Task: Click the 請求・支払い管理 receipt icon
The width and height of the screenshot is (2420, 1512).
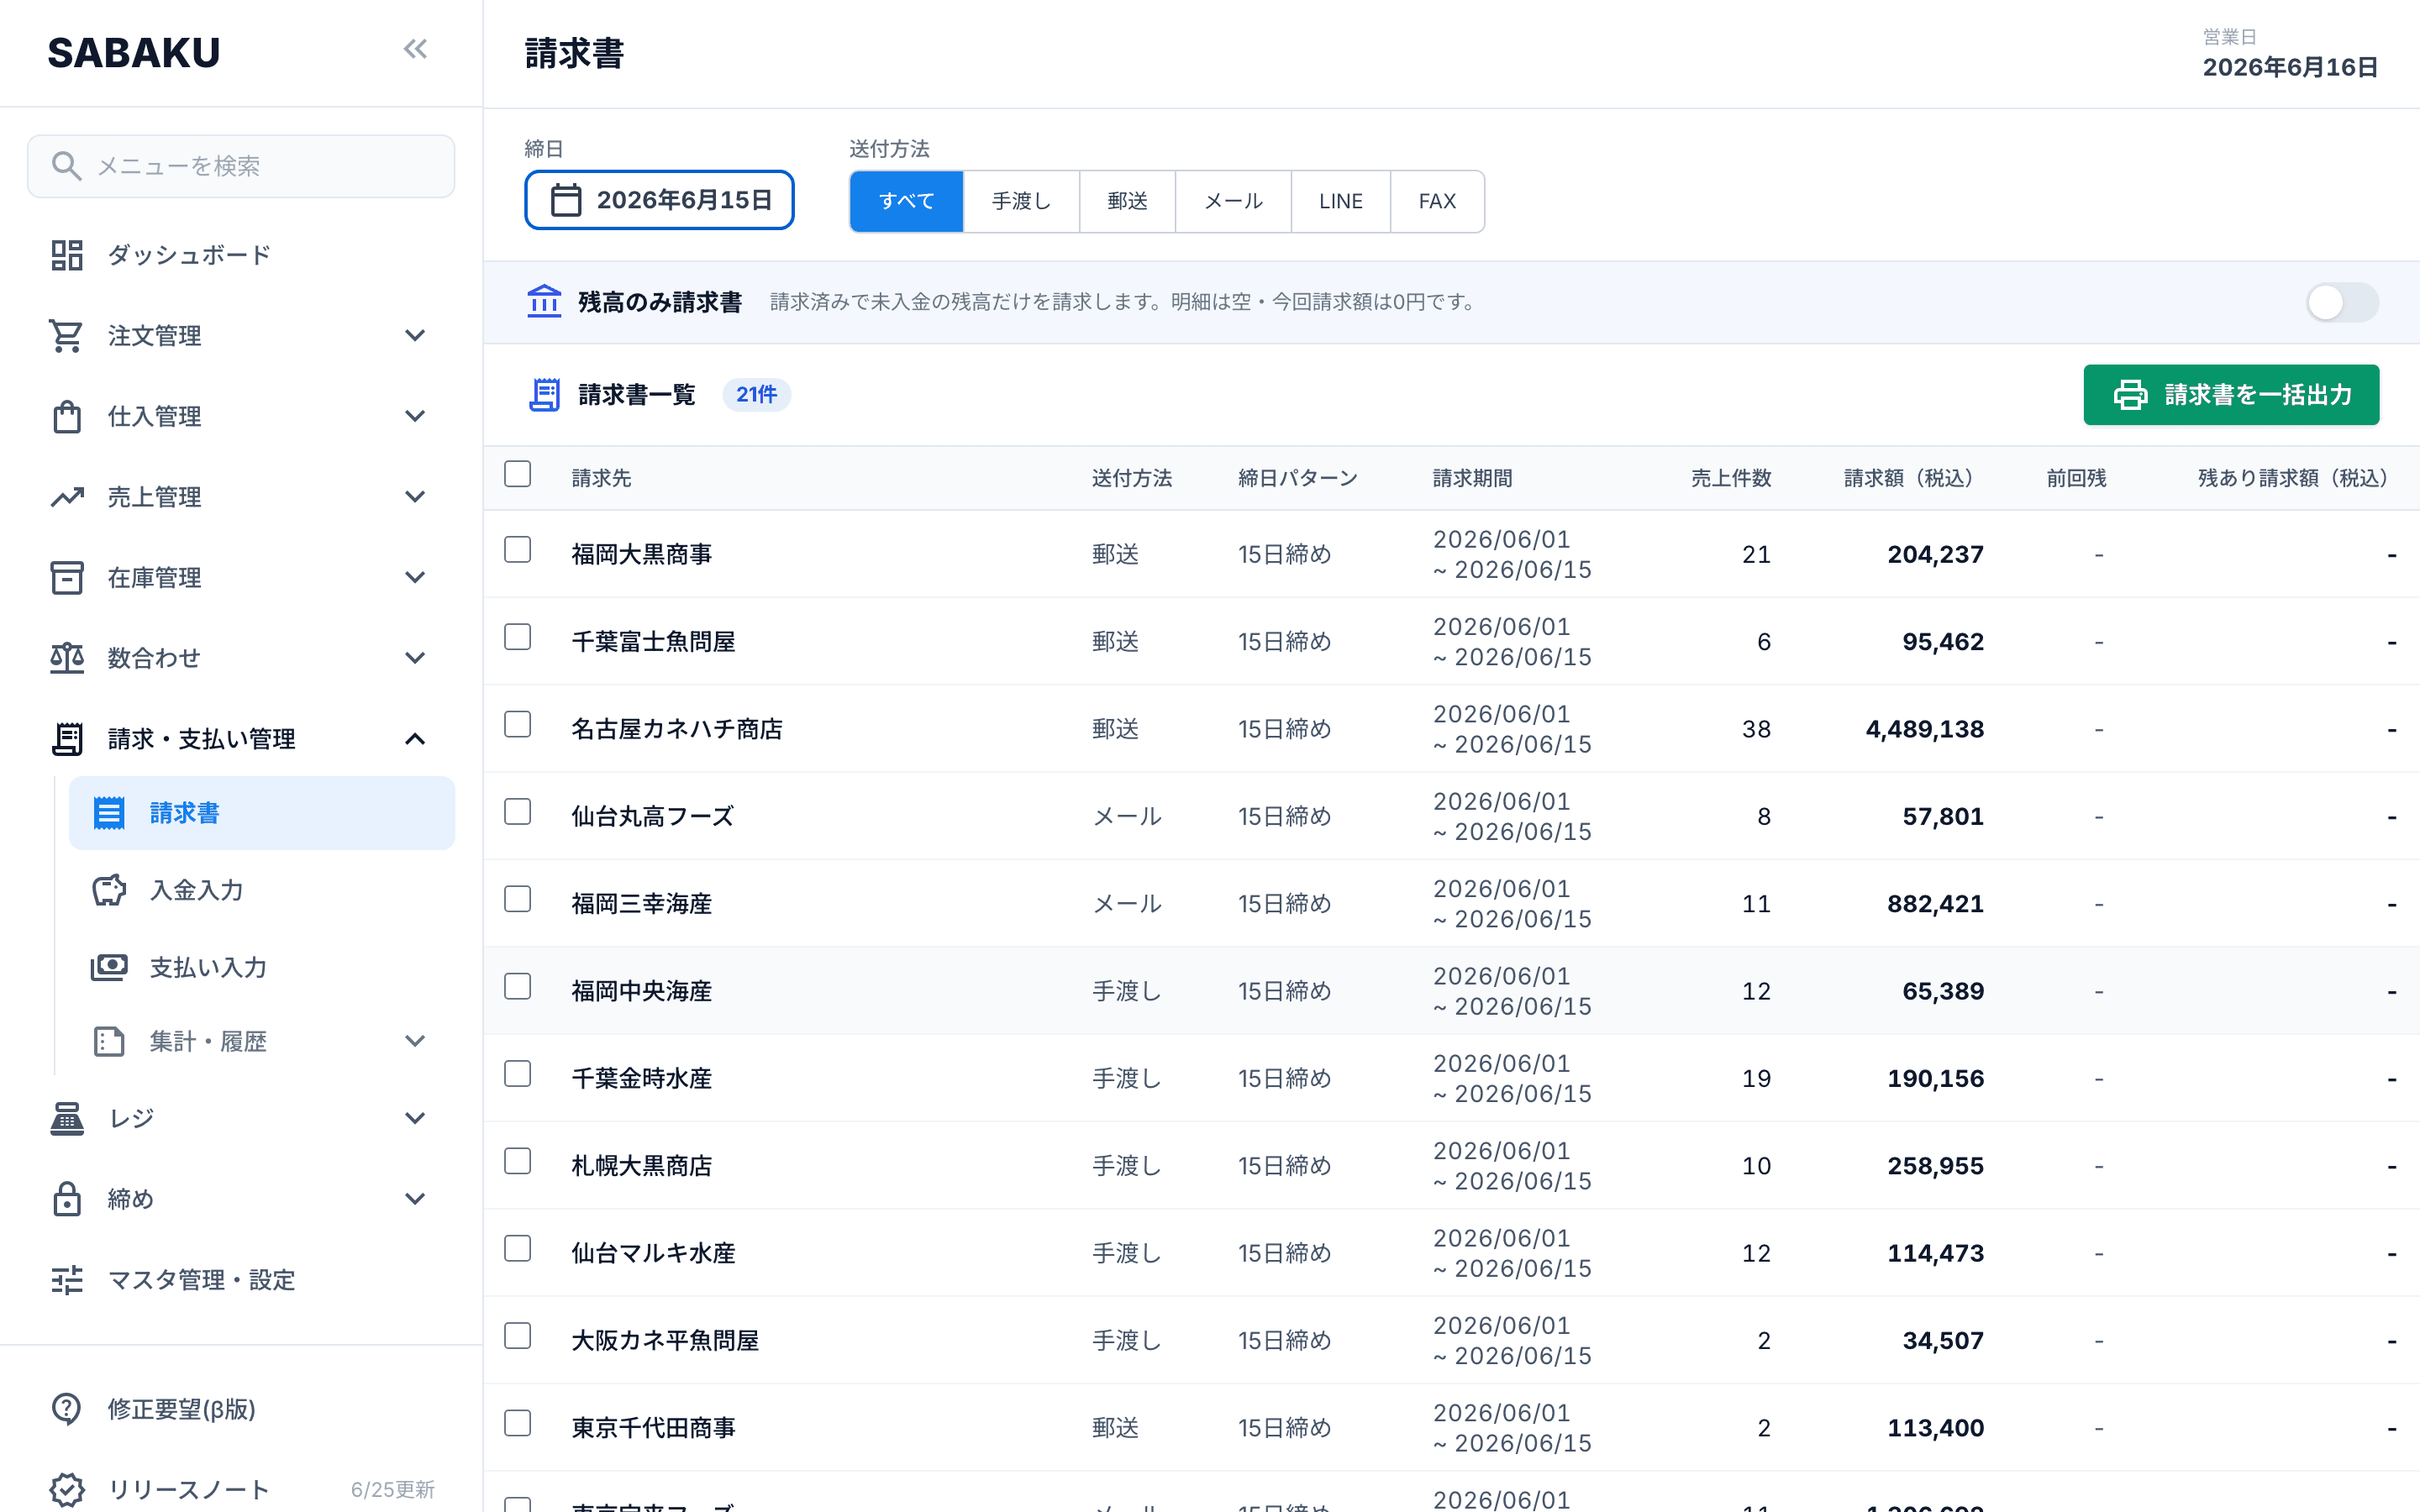Action: point(67,739)
